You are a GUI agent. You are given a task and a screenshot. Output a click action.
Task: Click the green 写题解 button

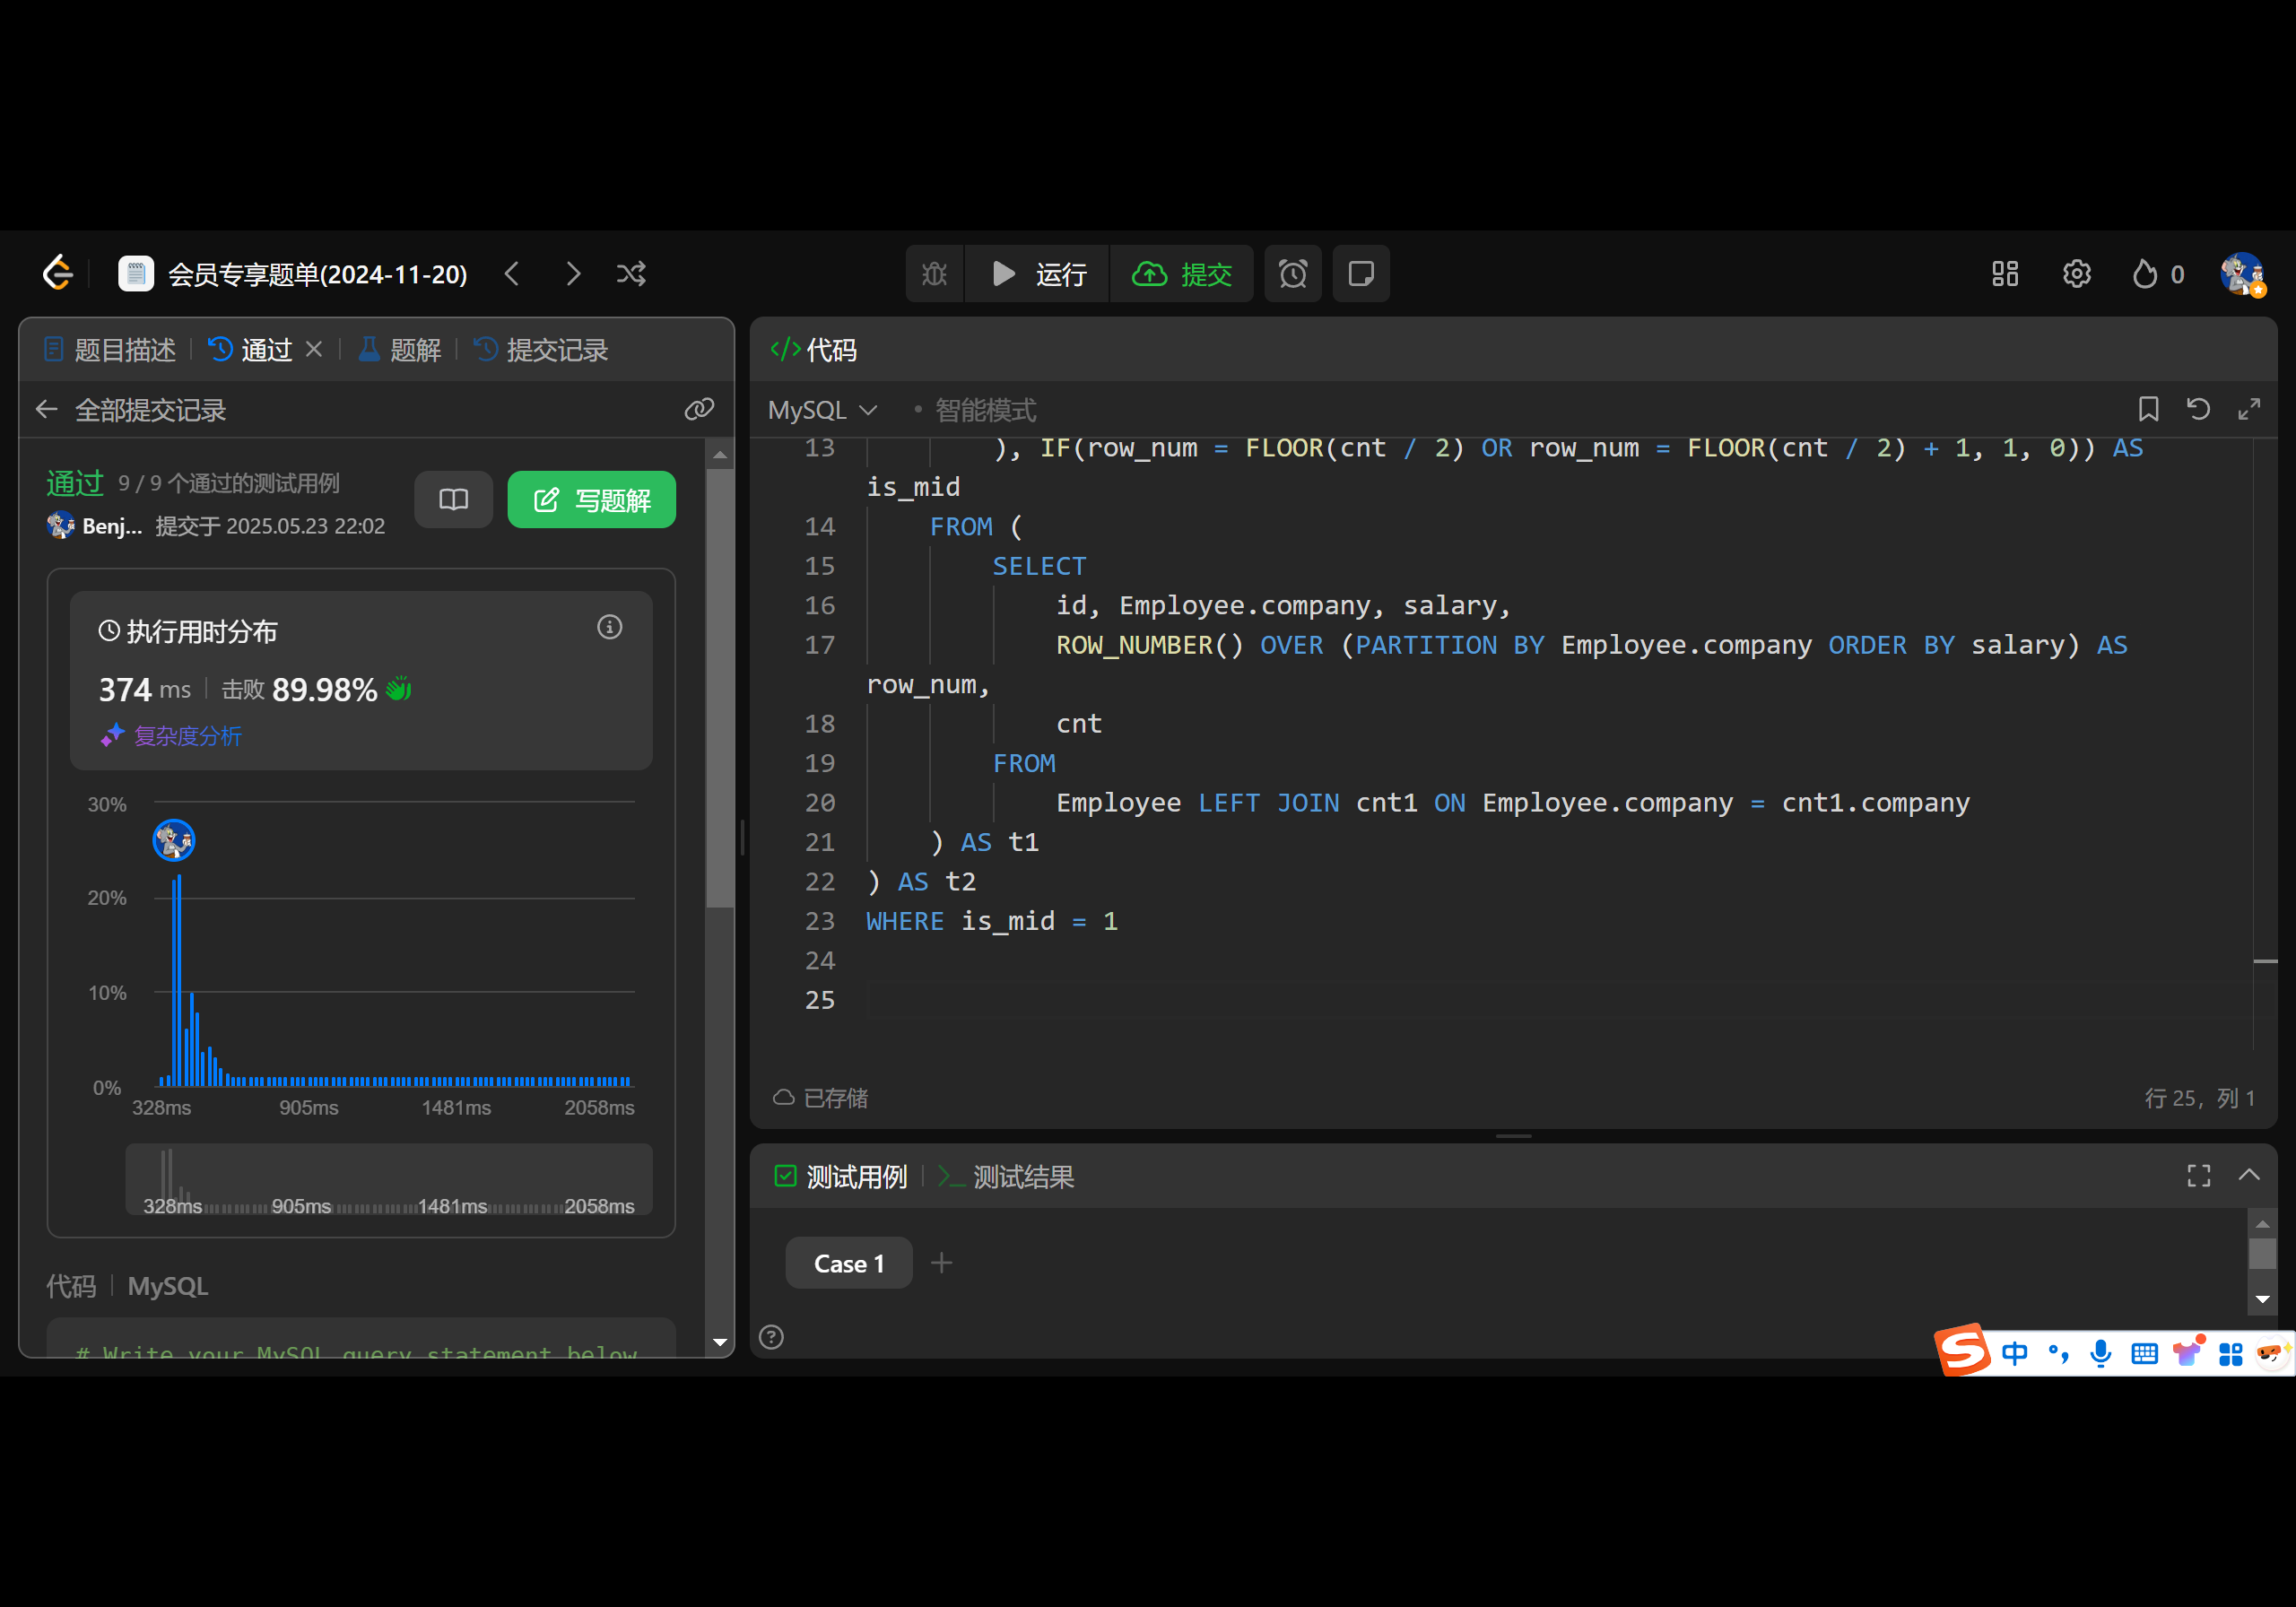[591, 500]
